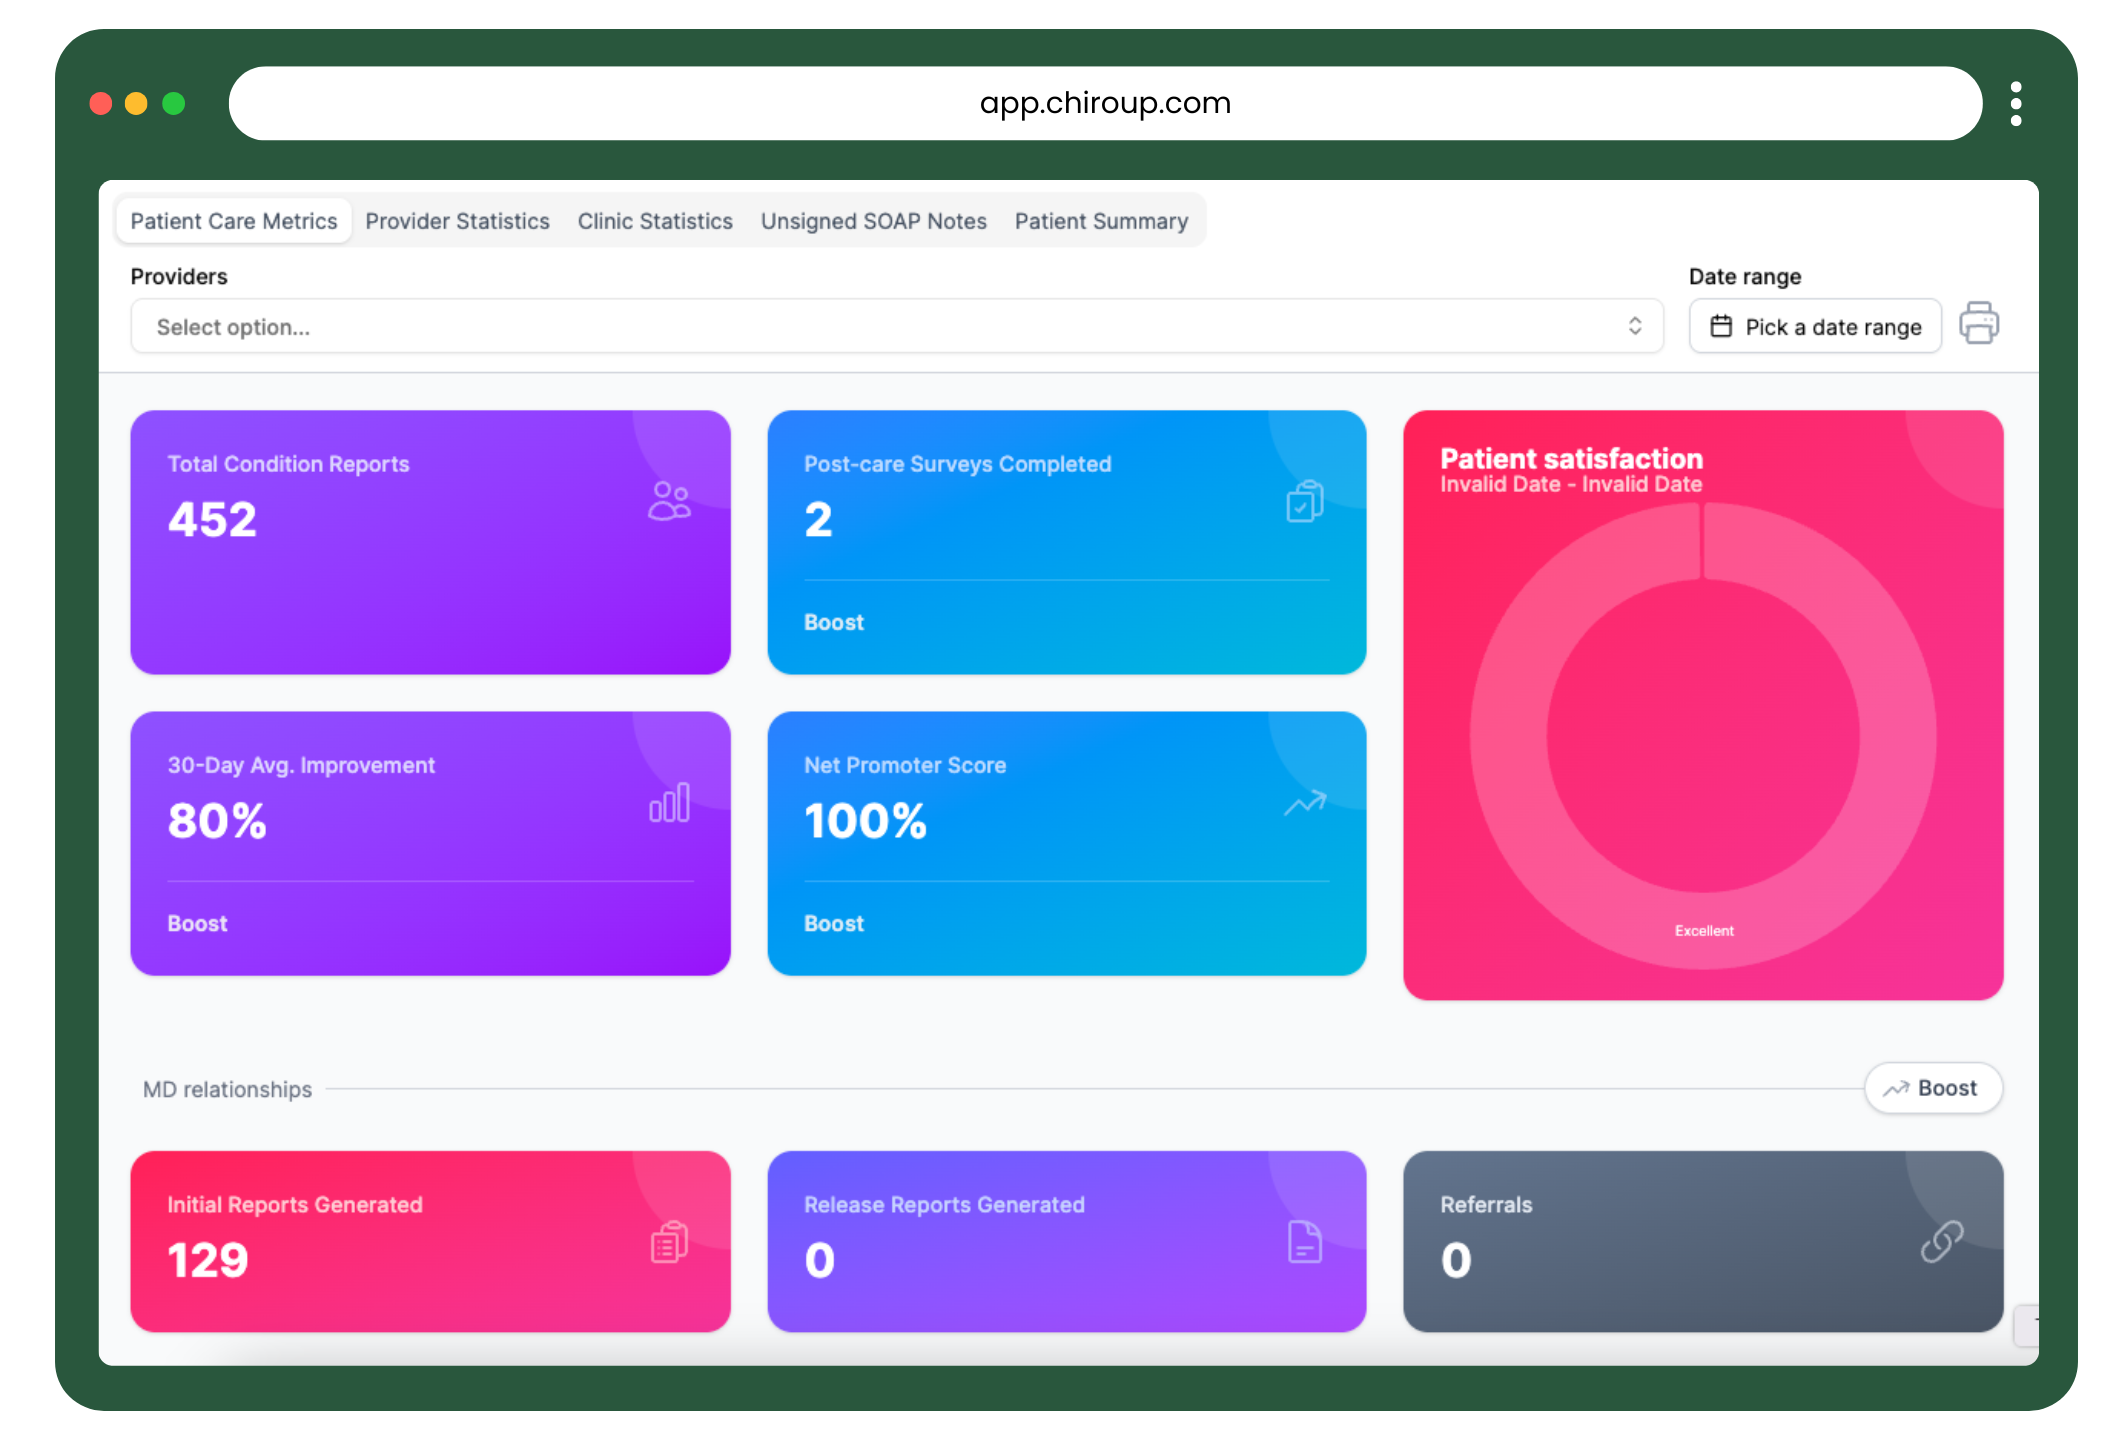Image resolution: width=2128 pixels, height=1440 pixels.
Task: Click Boost under Net Promoter Score
Action: click(x=834, y=923)
